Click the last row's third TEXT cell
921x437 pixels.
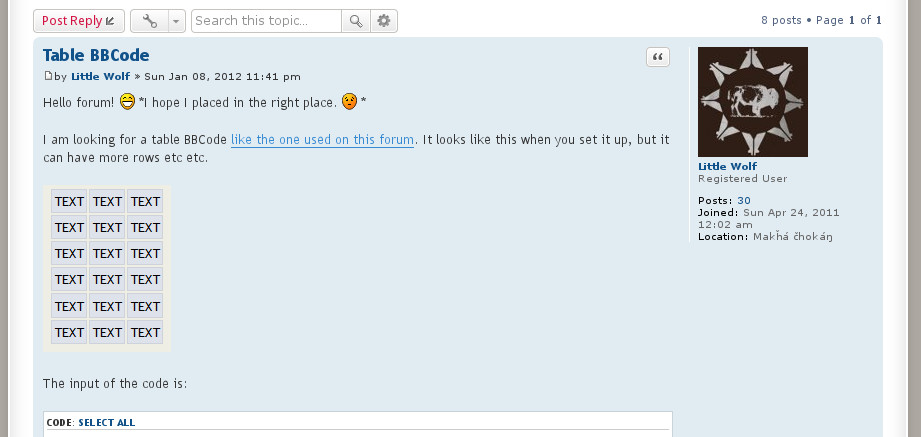(145, 332)
